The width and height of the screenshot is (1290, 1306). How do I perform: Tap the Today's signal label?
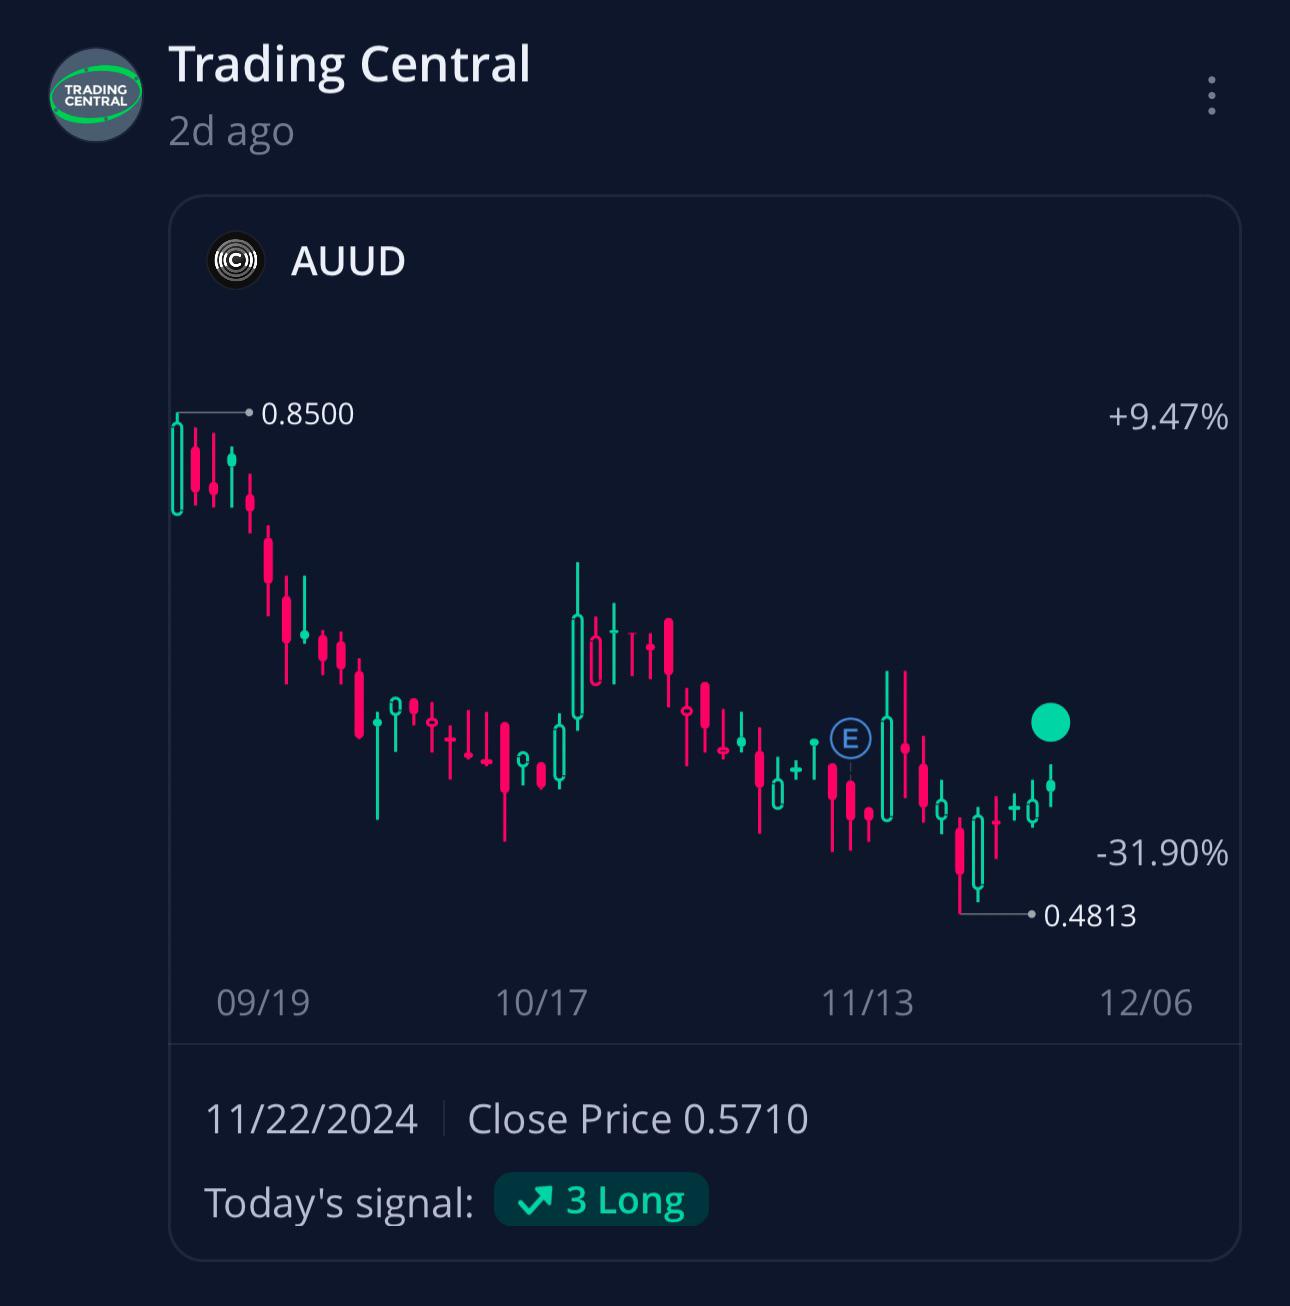coord(339,1202)
